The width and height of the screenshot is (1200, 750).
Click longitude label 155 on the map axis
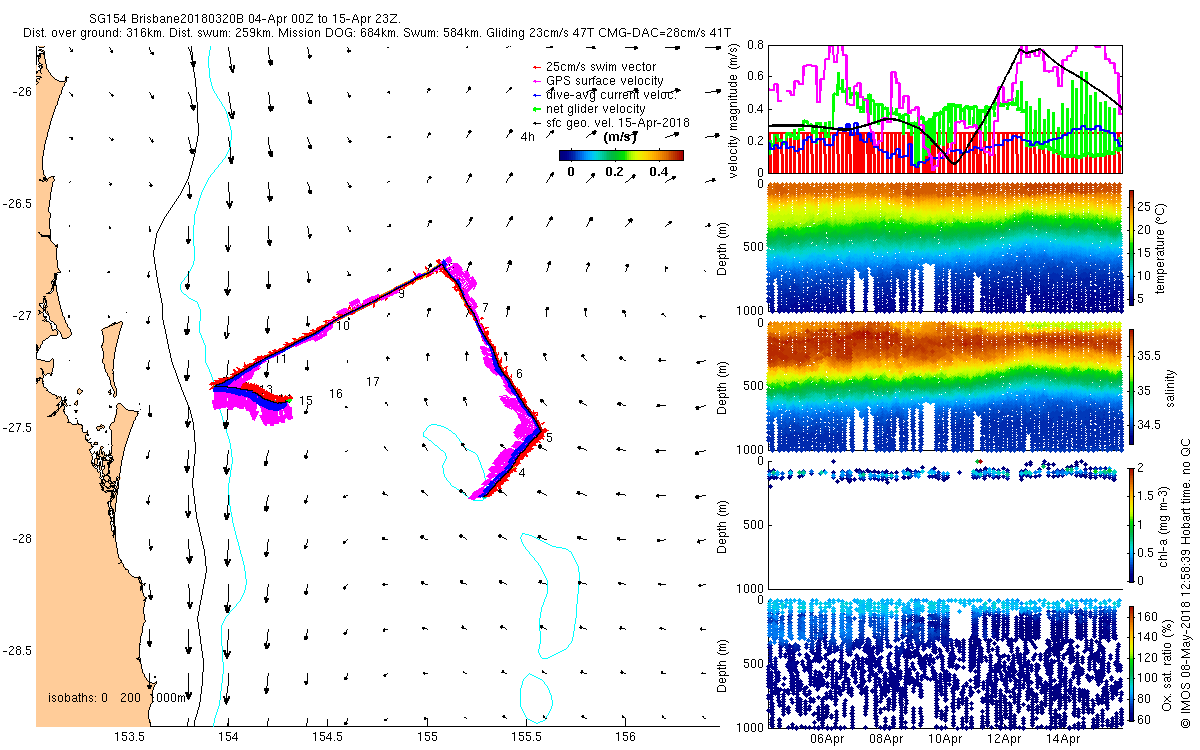pos(428,737)
